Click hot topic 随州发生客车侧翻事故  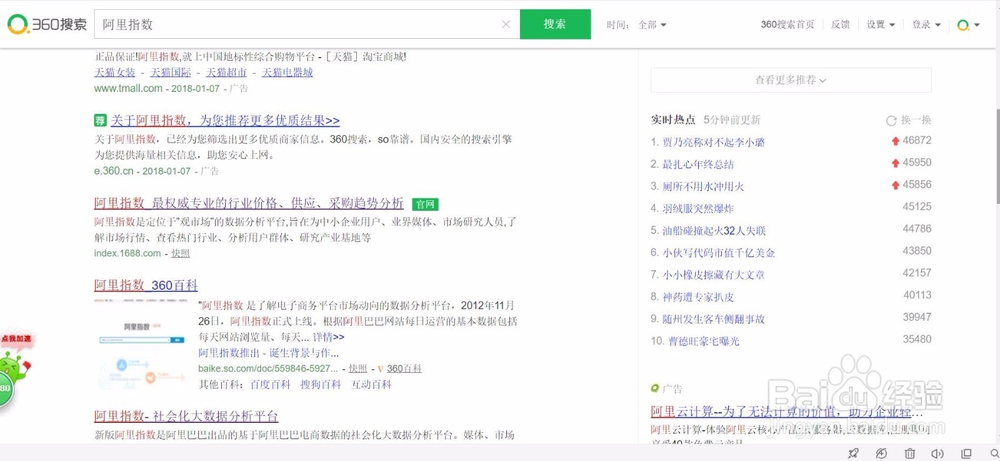pos(713,319)
